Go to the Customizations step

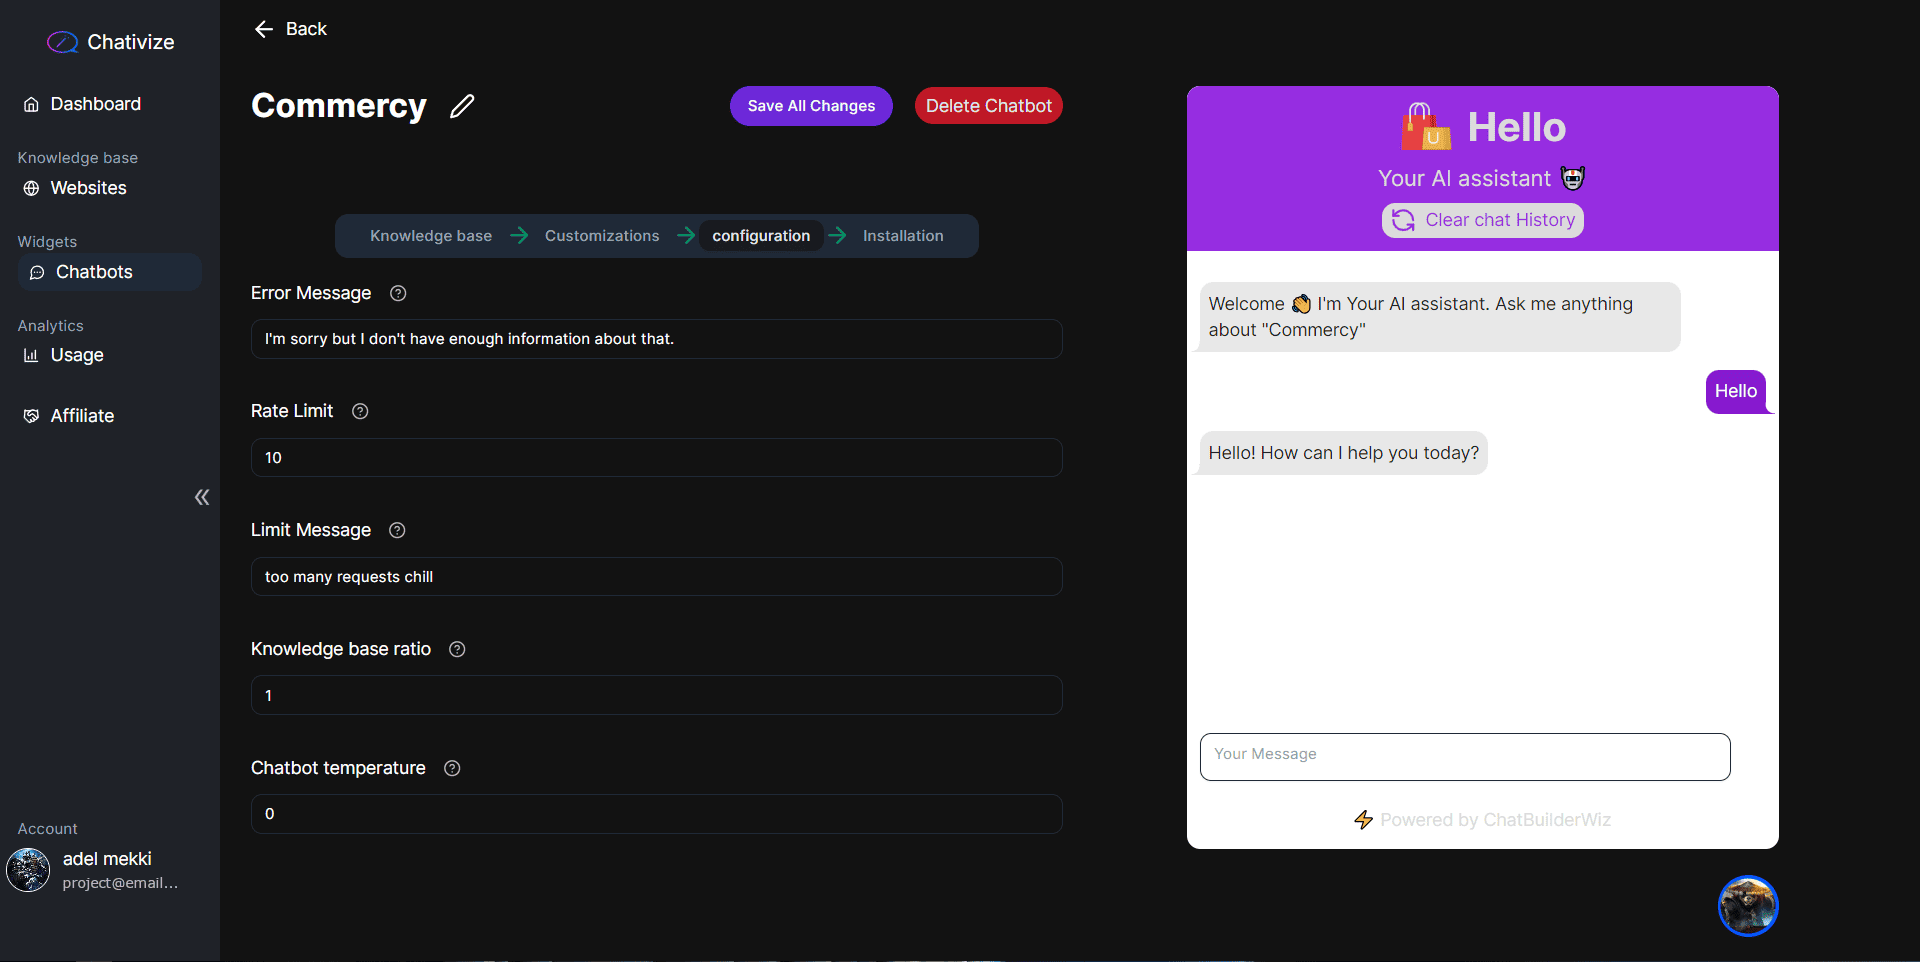coord(602,236)
